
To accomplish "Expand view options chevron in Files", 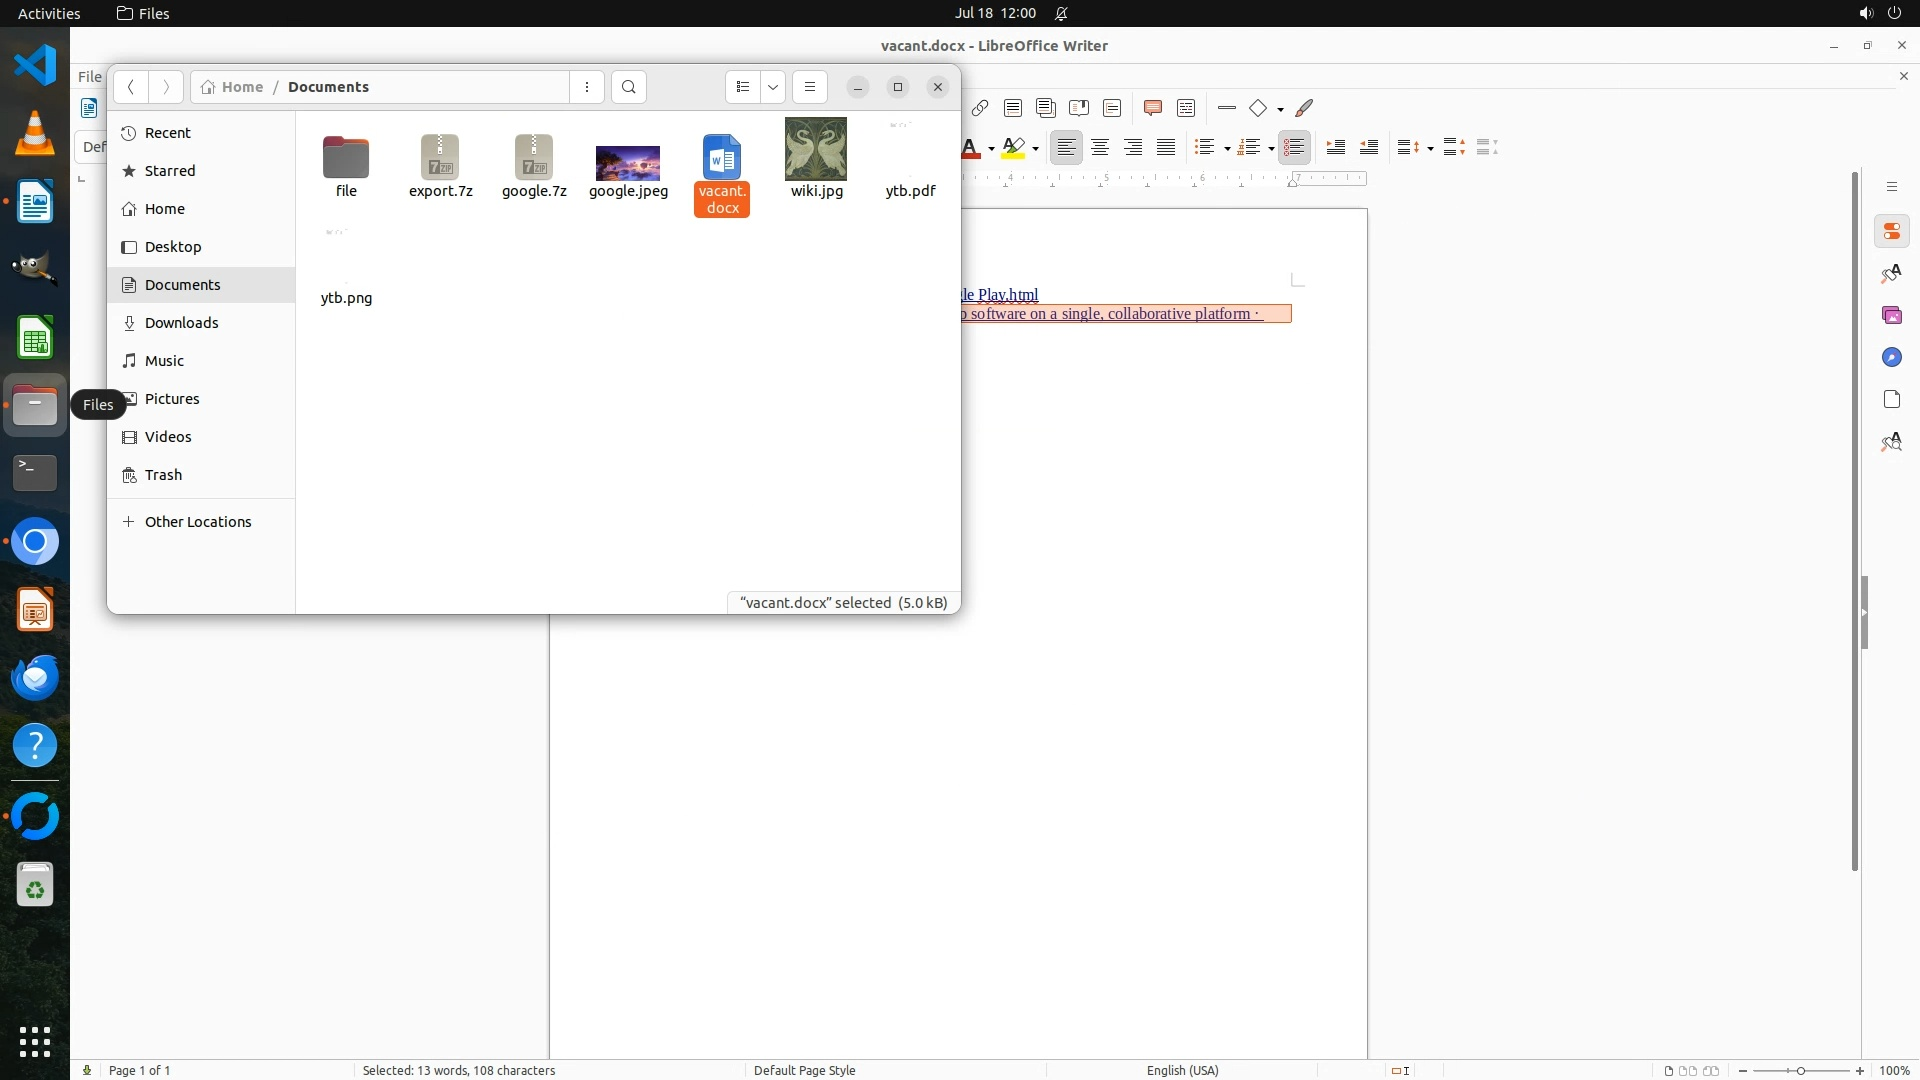I will pos(773,87).
